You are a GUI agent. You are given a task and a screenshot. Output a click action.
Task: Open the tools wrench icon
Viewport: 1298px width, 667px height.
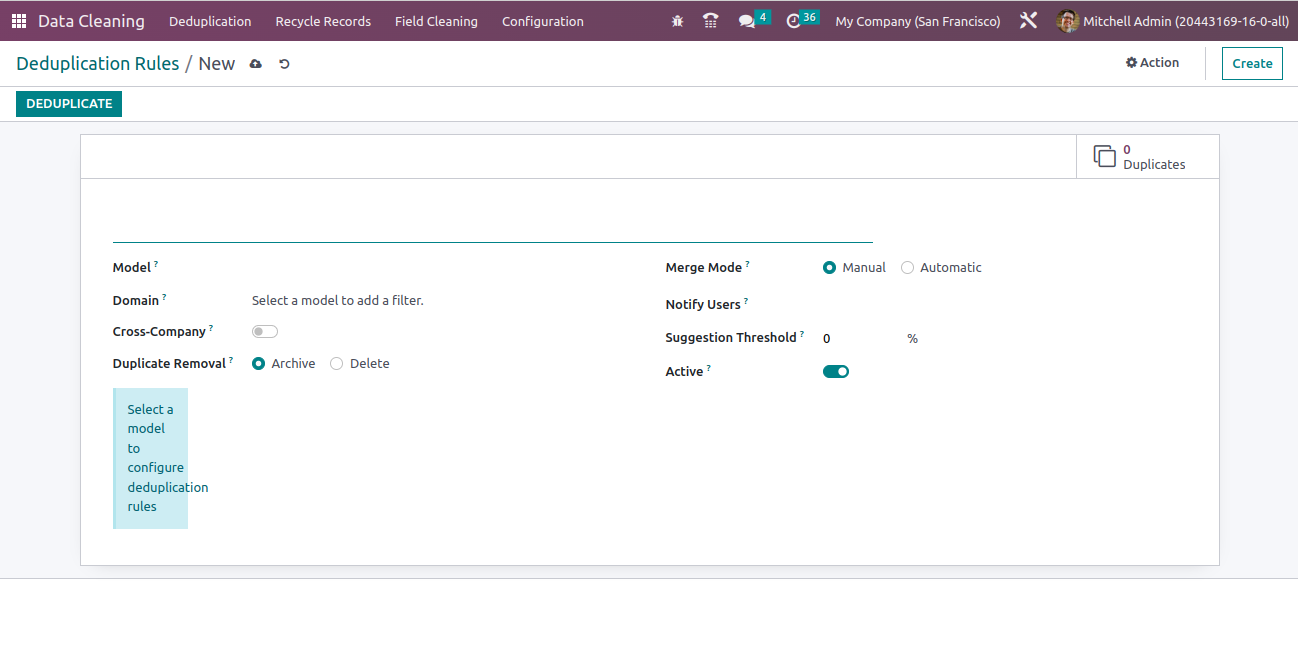pos(1028,21)
